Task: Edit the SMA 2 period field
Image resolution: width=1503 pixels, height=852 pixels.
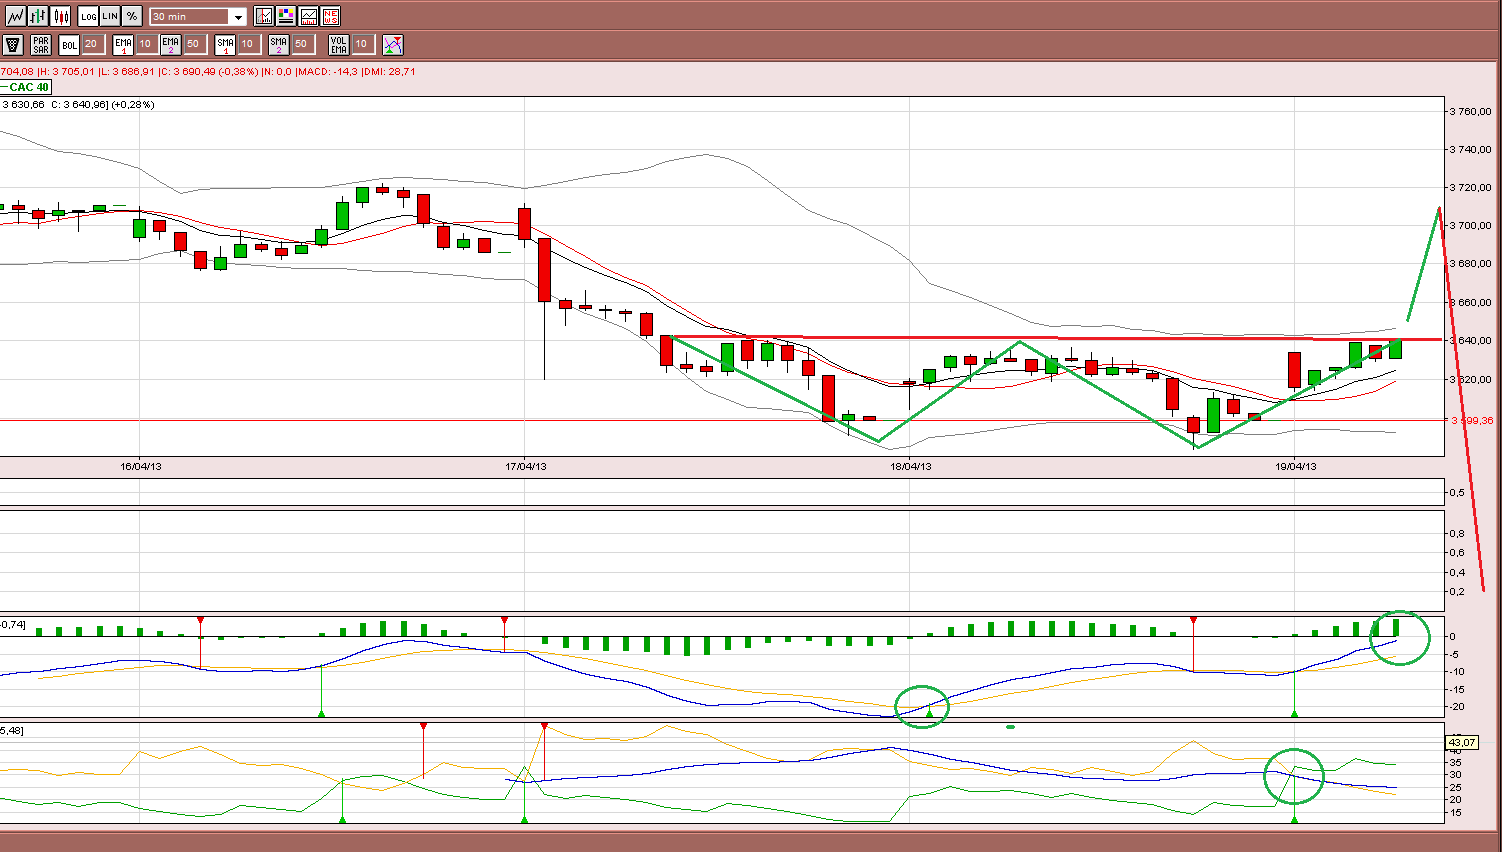Action: [302, 44]
